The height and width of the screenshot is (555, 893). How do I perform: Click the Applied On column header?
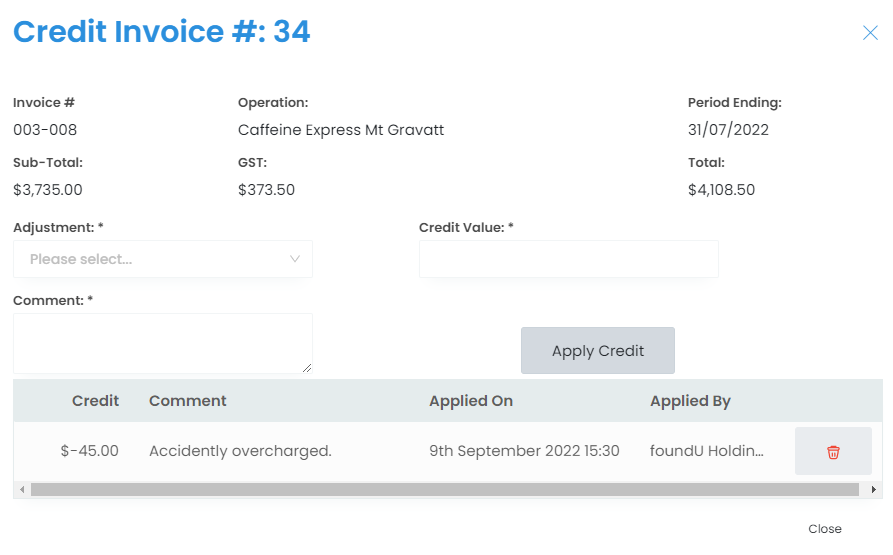(471, 401)
